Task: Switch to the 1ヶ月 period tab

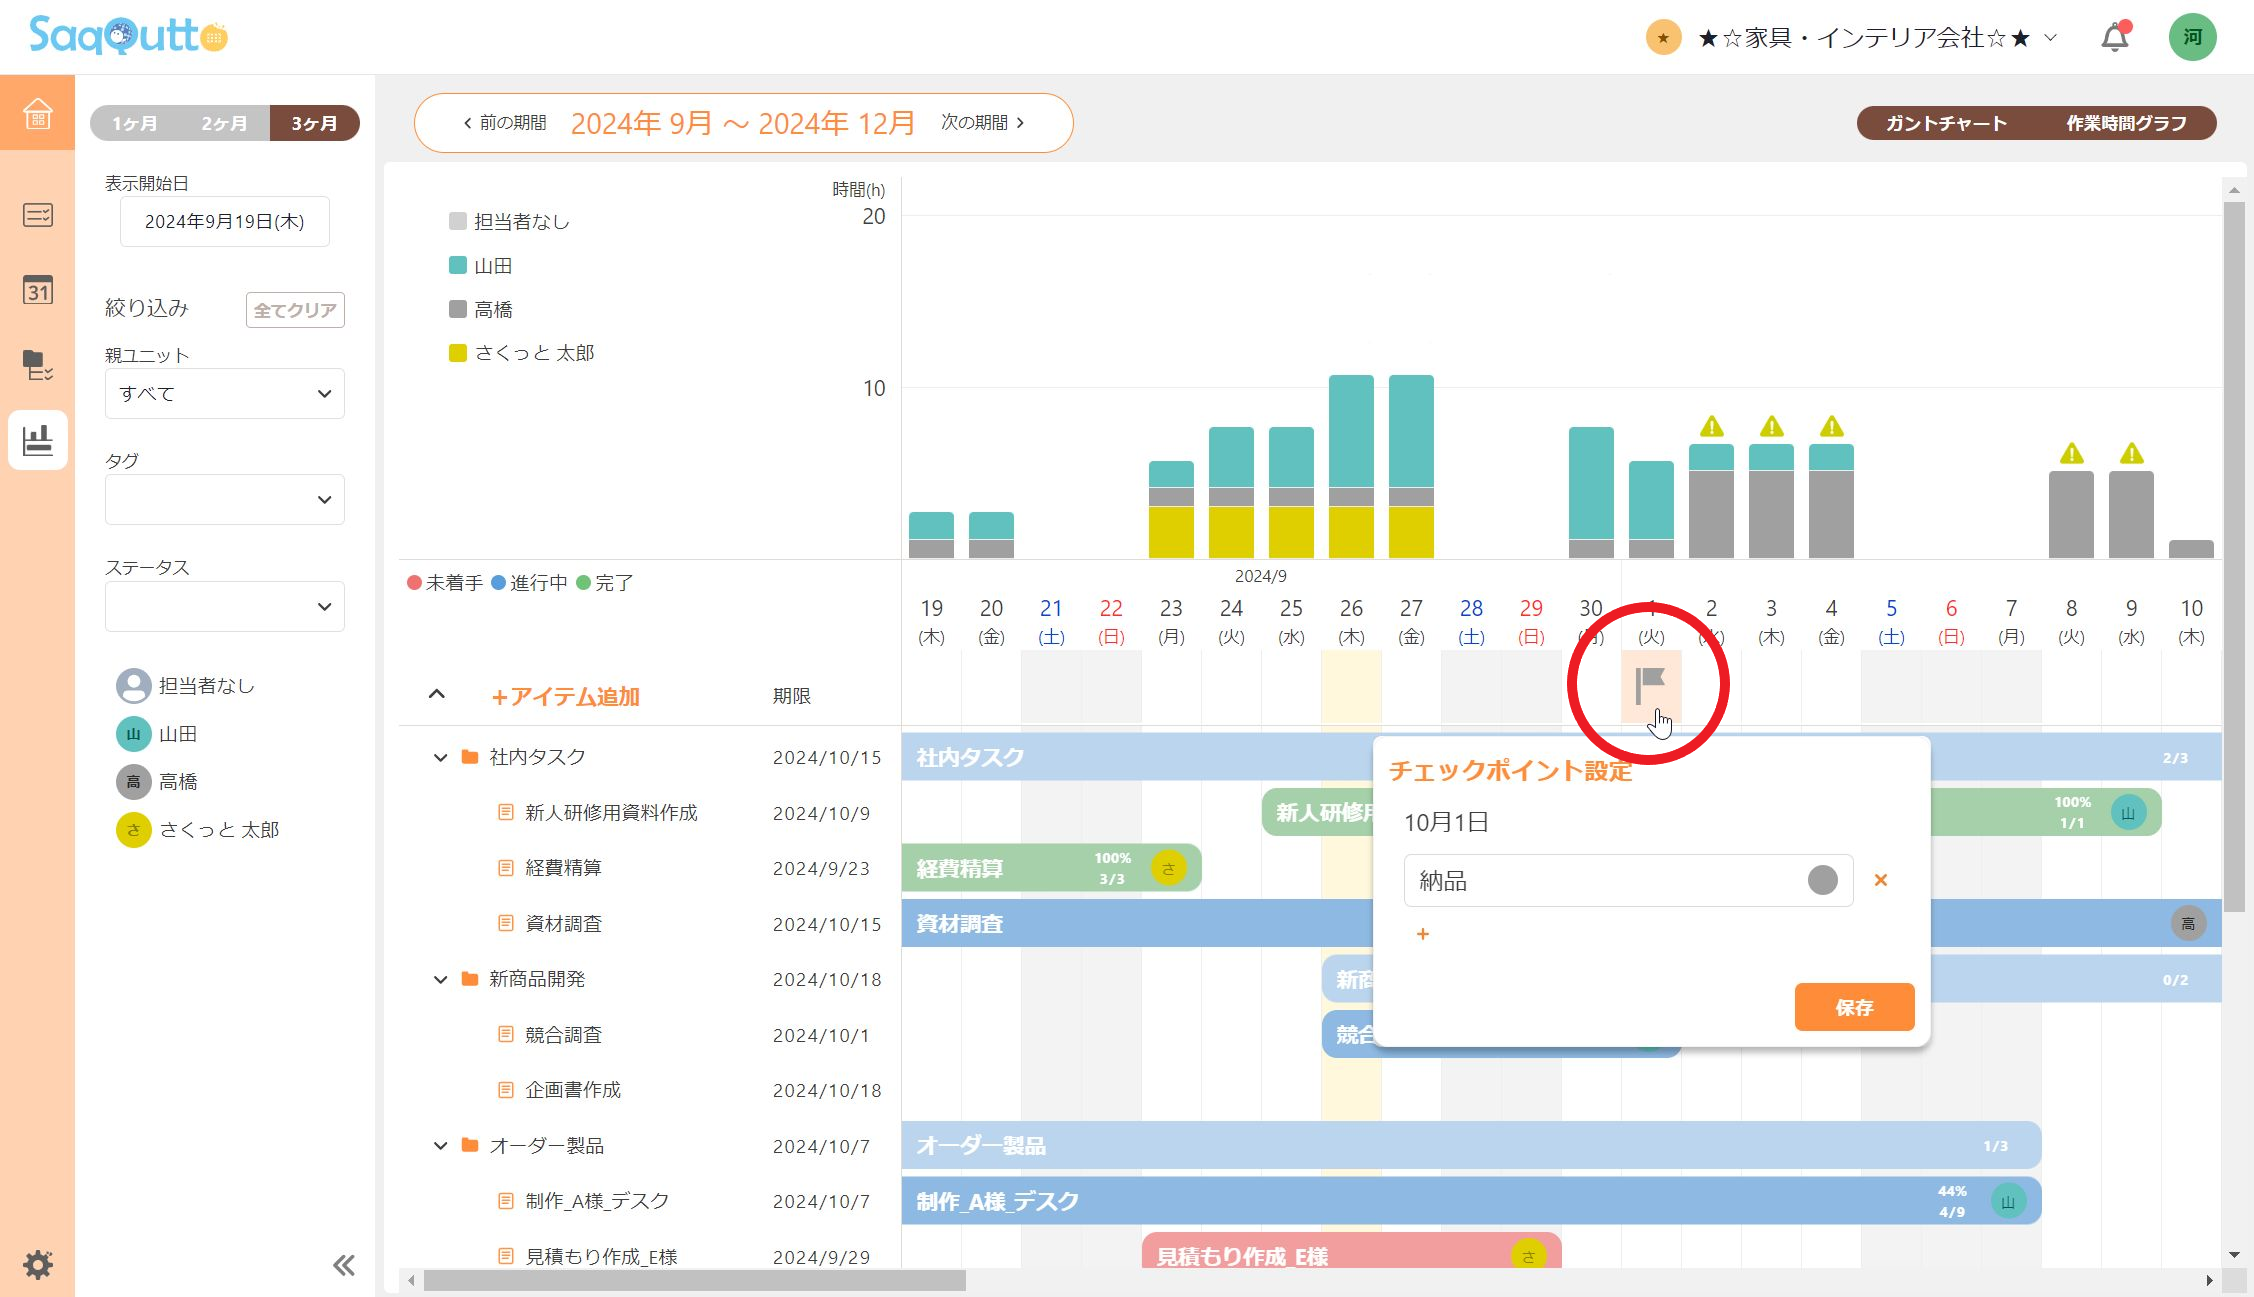Action: [x=135, y=123]
